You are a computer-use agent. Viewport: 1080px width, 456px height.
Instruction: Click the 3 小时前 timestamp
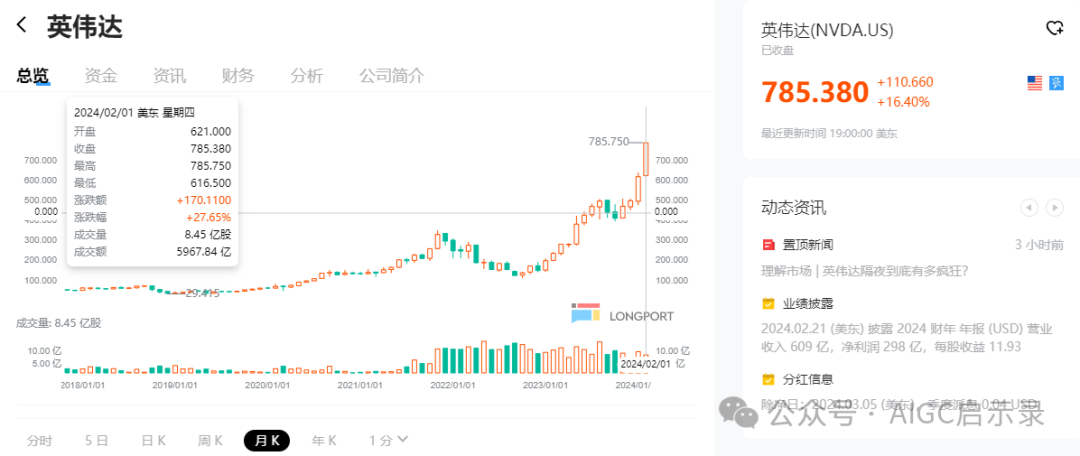pos(1039,245)
